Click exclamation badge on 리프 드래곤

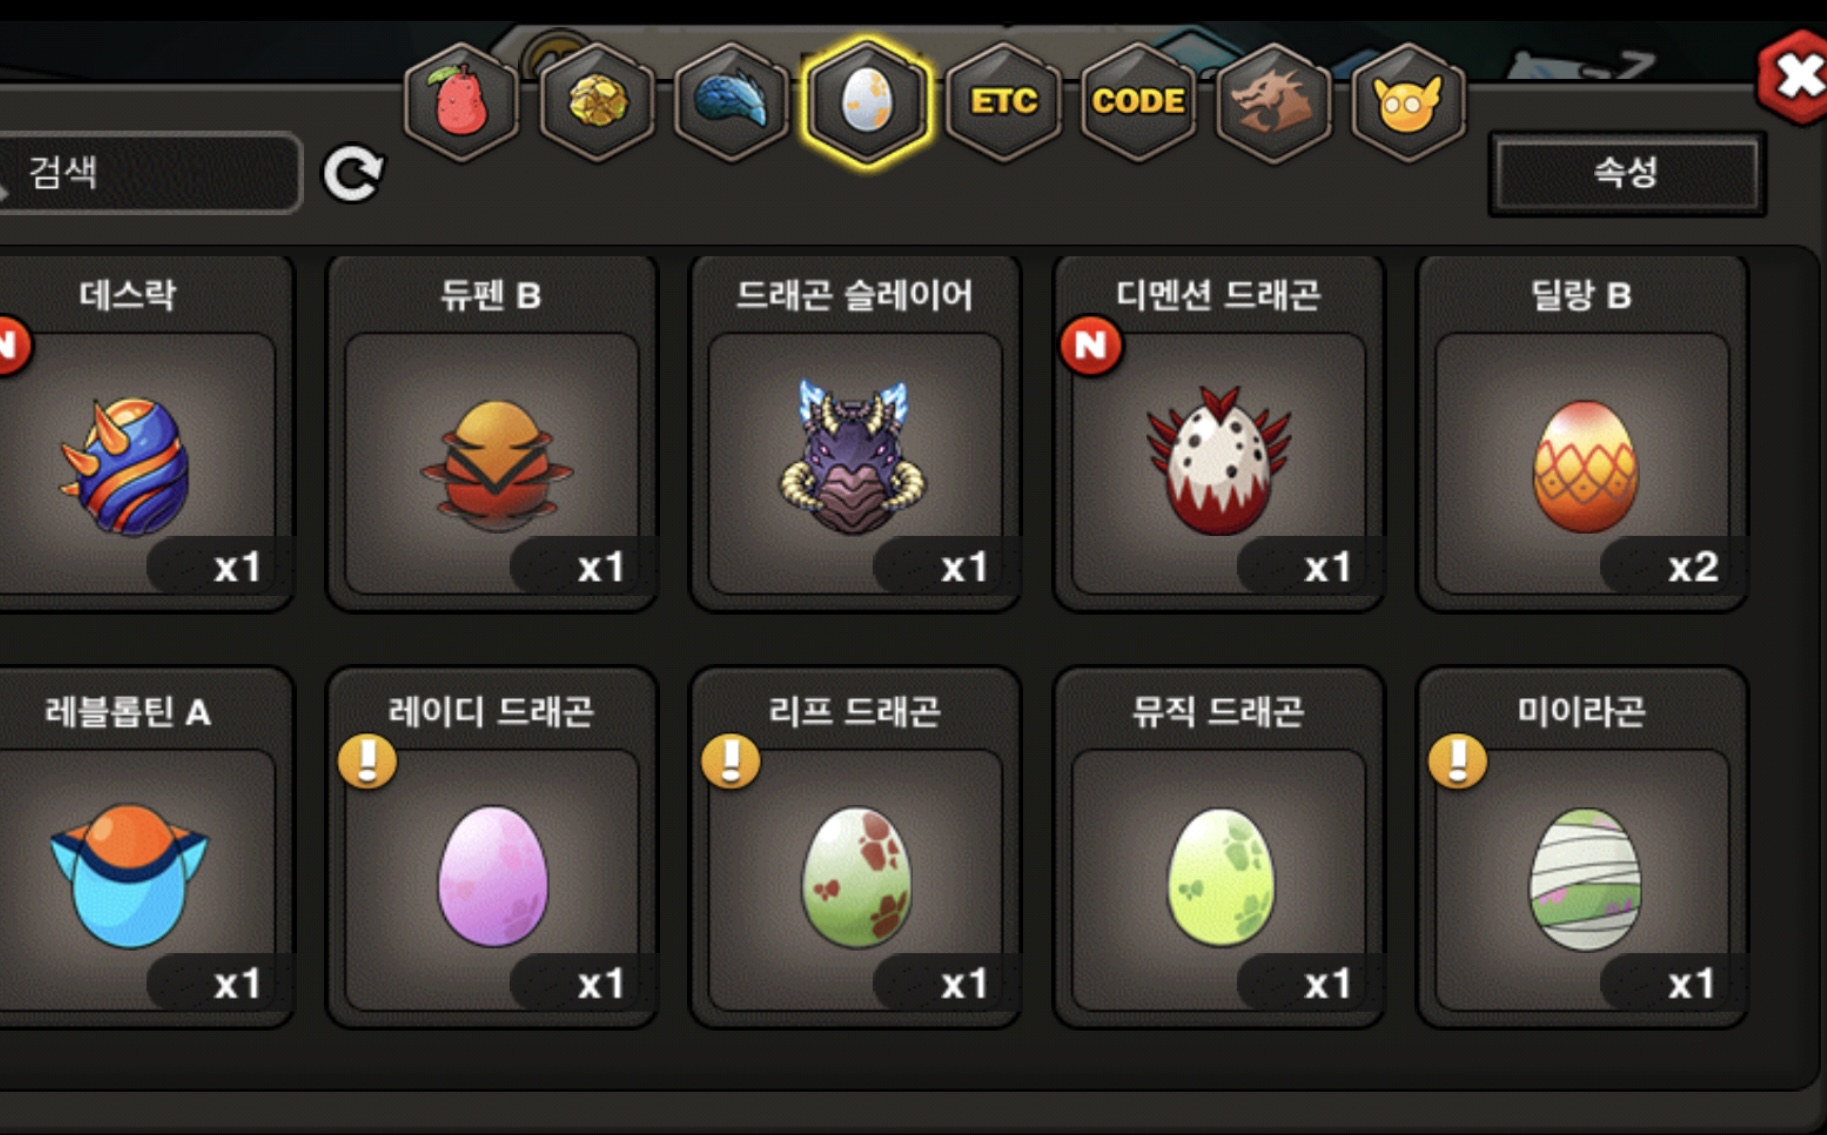pos(731,762)
